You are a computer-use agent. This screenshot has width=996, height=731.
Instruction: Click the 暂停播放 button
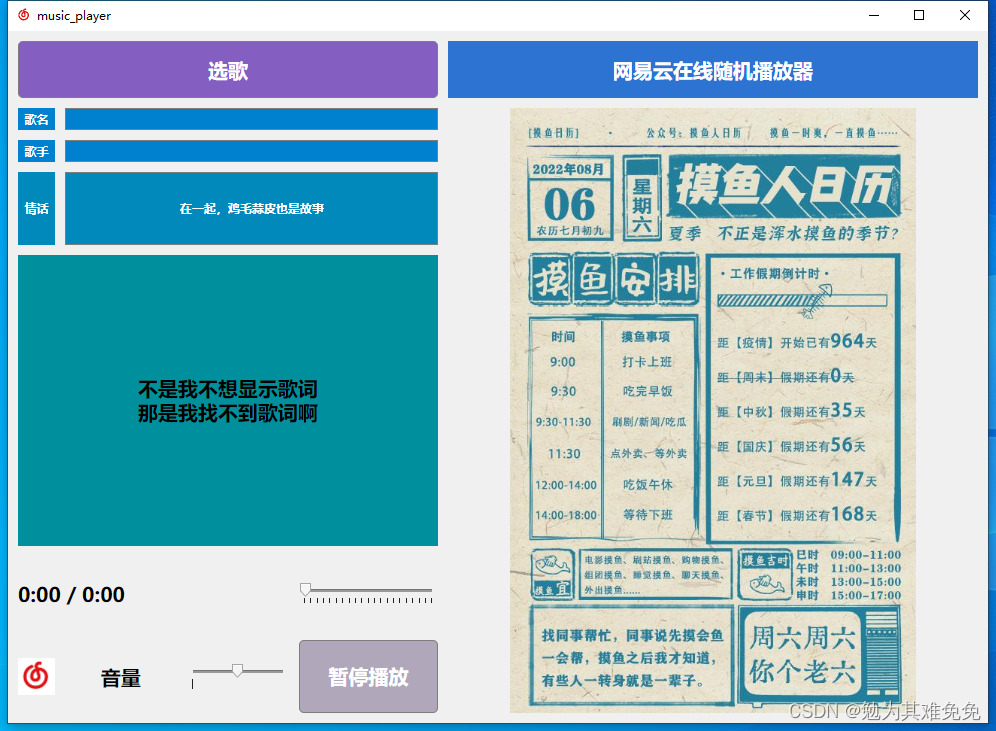tap(368, 676)
